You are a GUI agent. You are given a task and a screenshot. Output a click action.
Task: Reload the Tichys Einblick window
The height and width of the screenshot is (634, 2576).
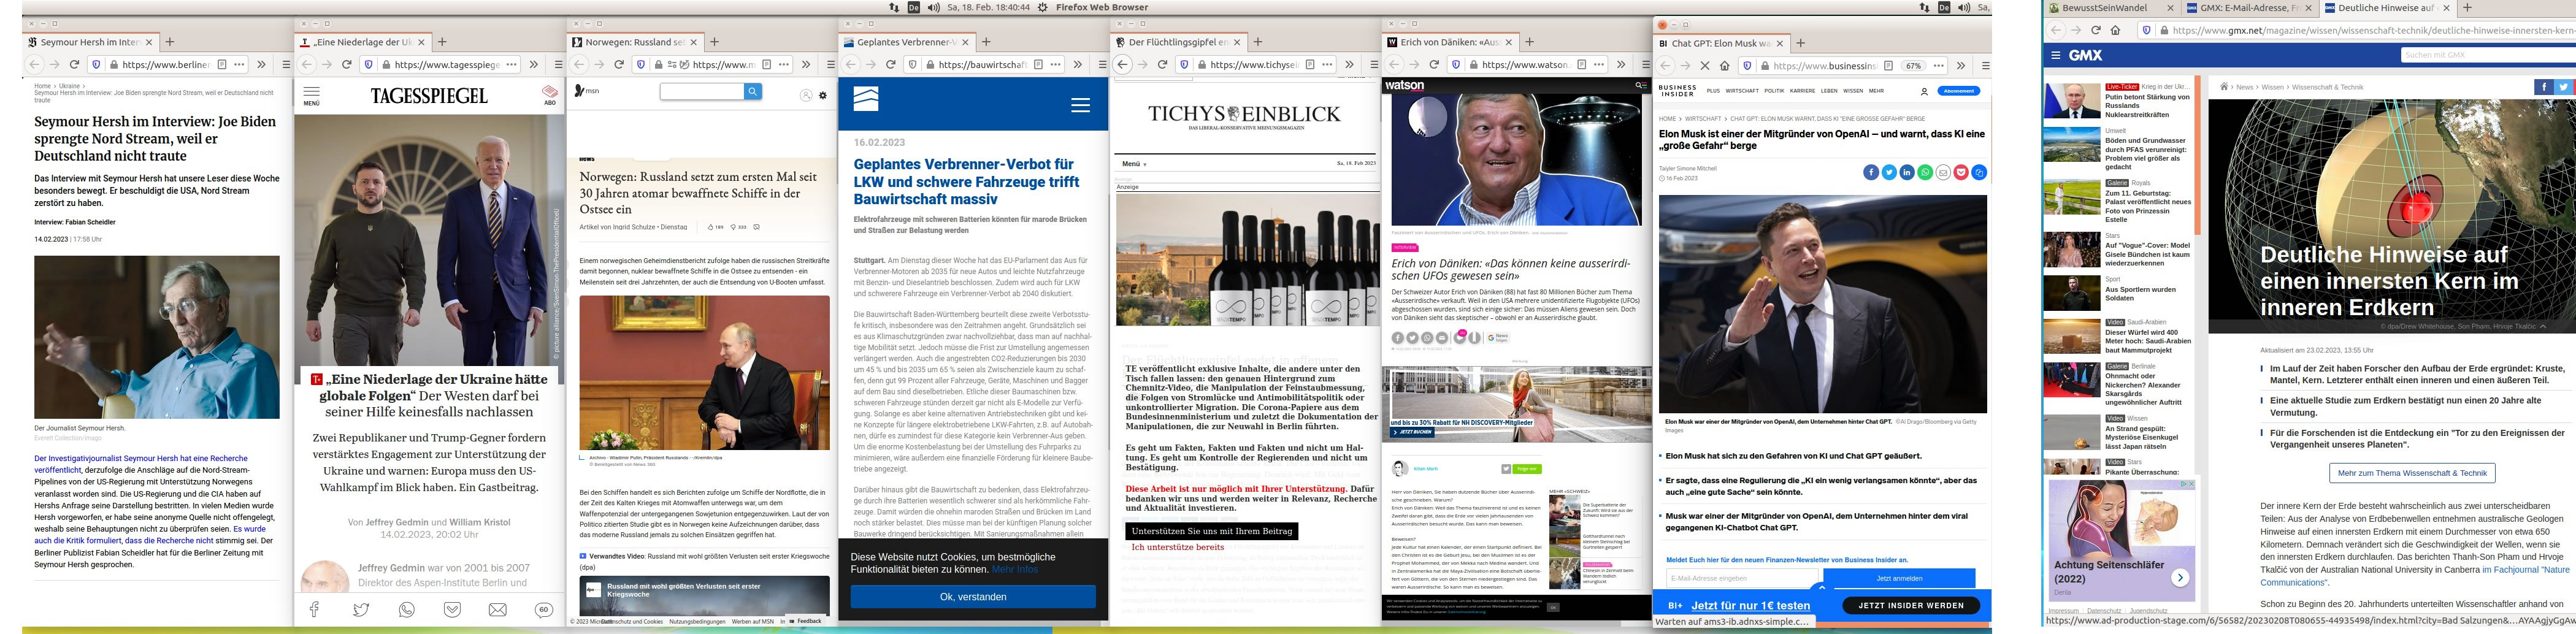[x=1163, y=64]
